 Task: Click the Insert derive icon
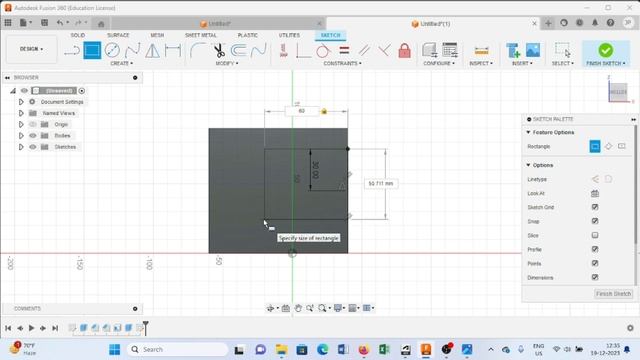513,50
